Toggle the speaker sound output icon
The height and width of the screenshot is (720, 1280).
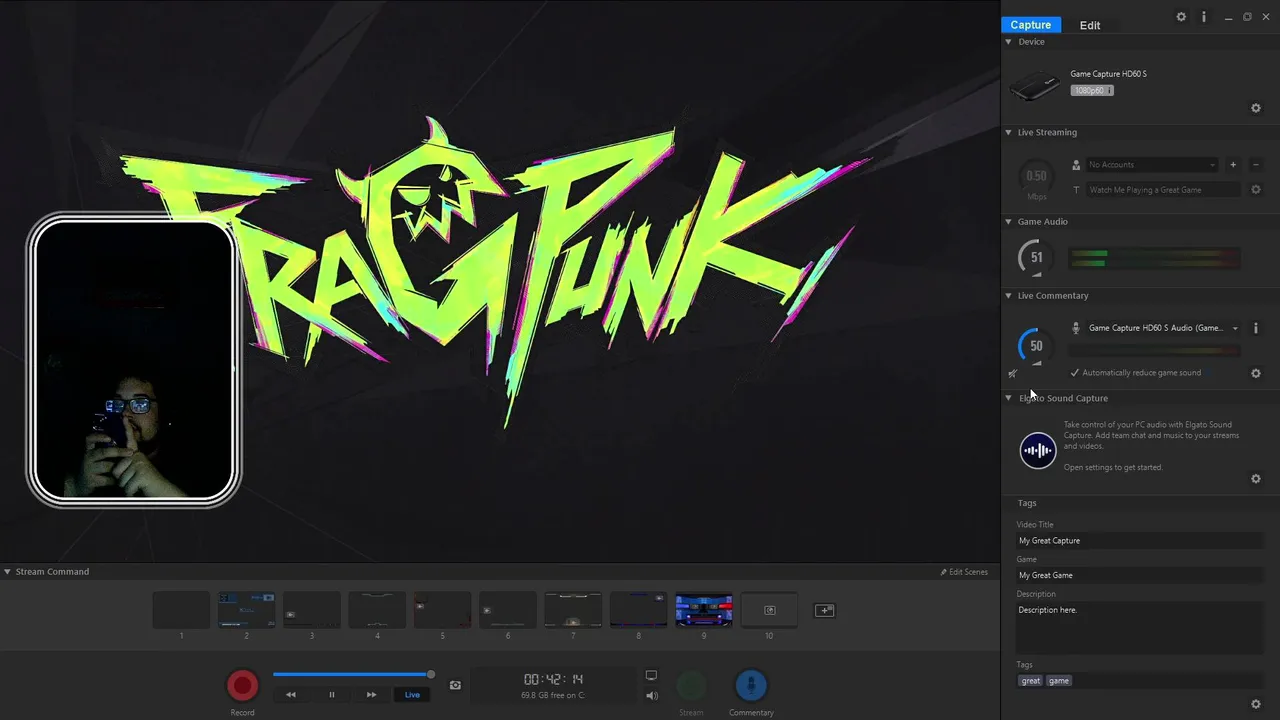651,695
